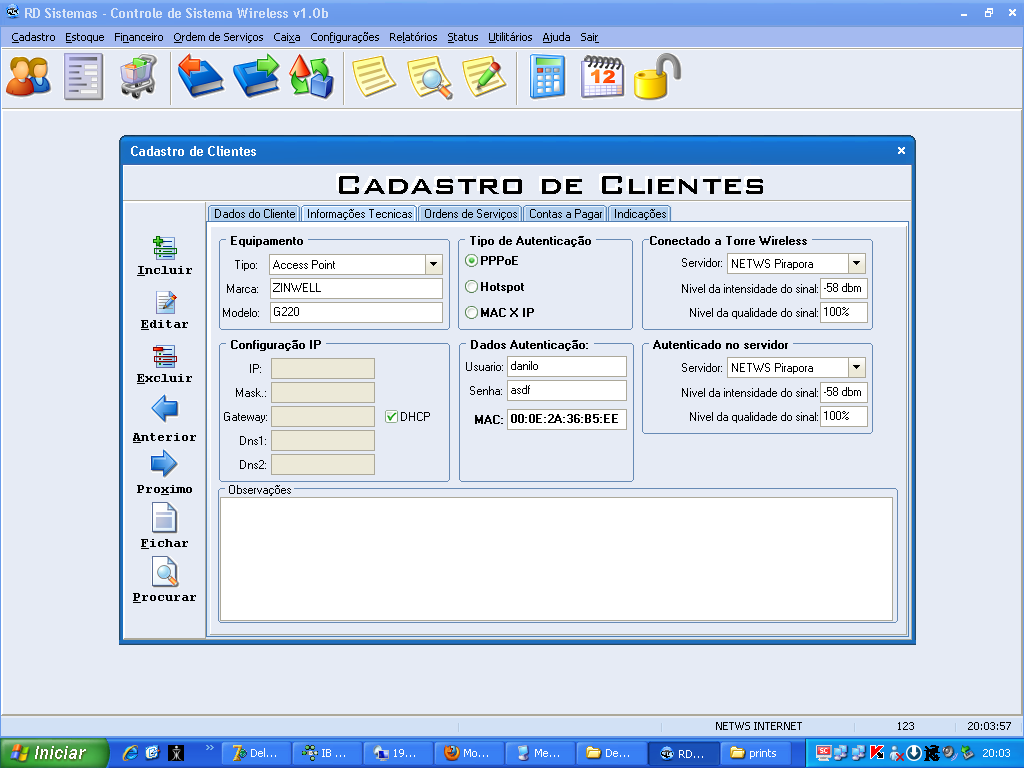Click into the Observações text area
This screenshot has height=768, width=1024.
555,558
